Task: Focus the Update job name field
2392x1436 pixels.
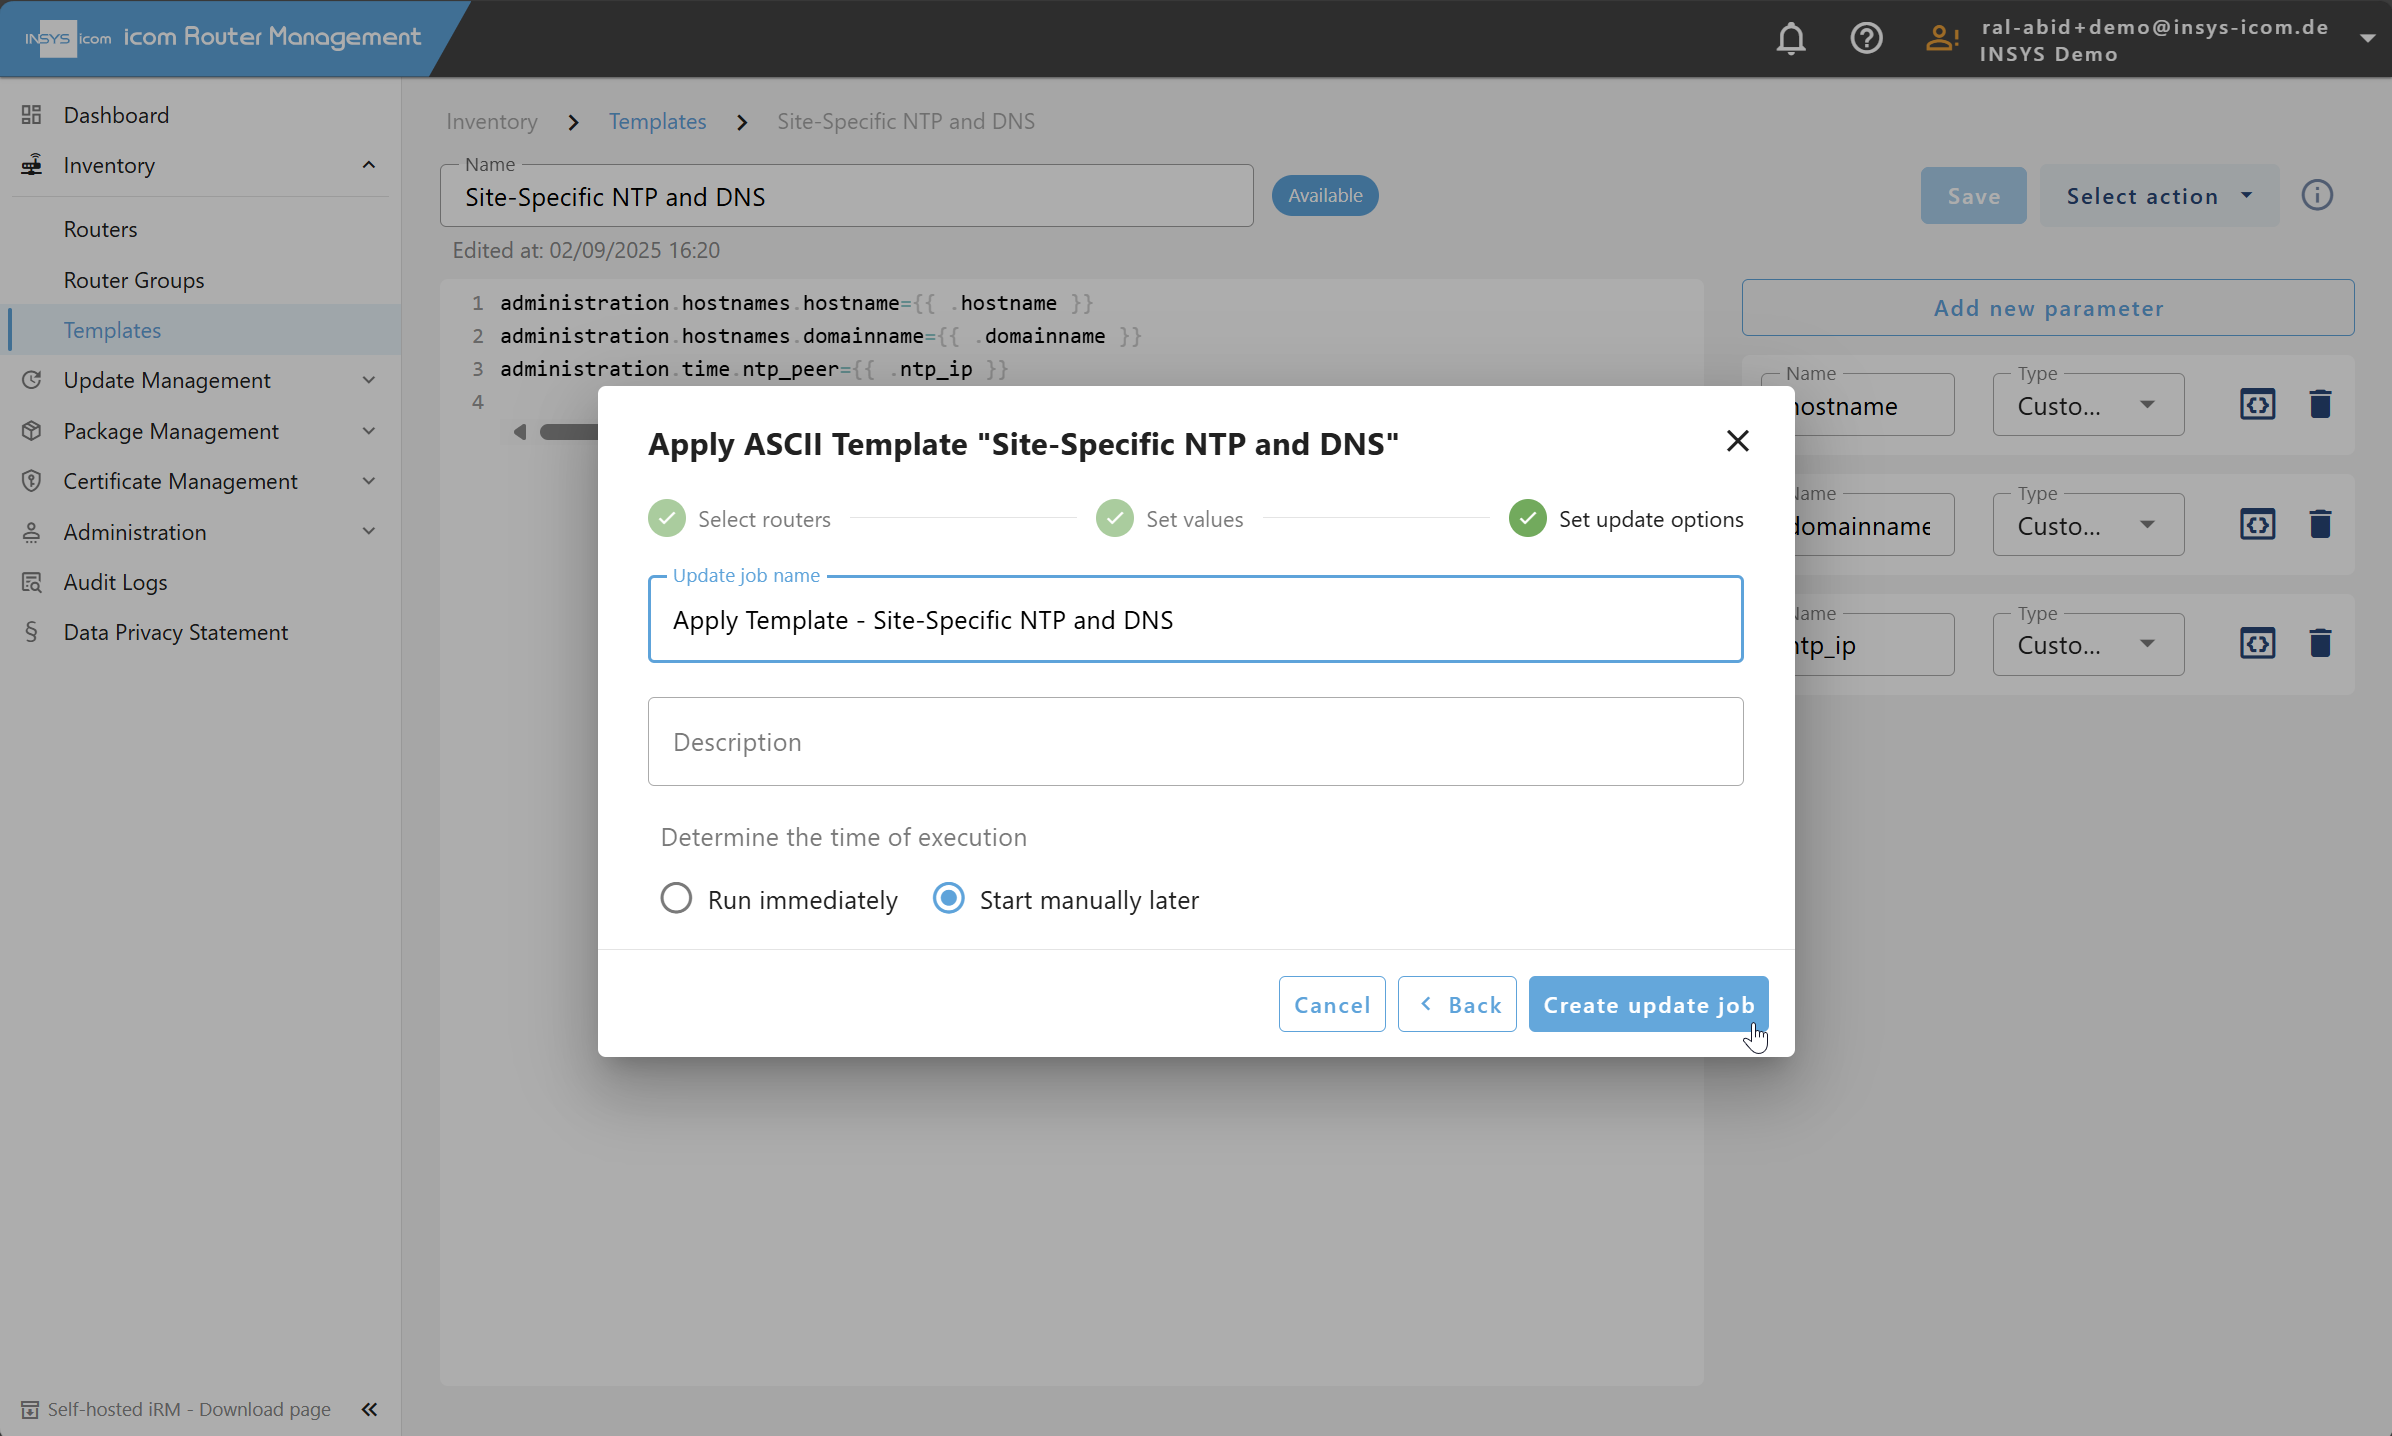Action: [x=1195, y=619]
